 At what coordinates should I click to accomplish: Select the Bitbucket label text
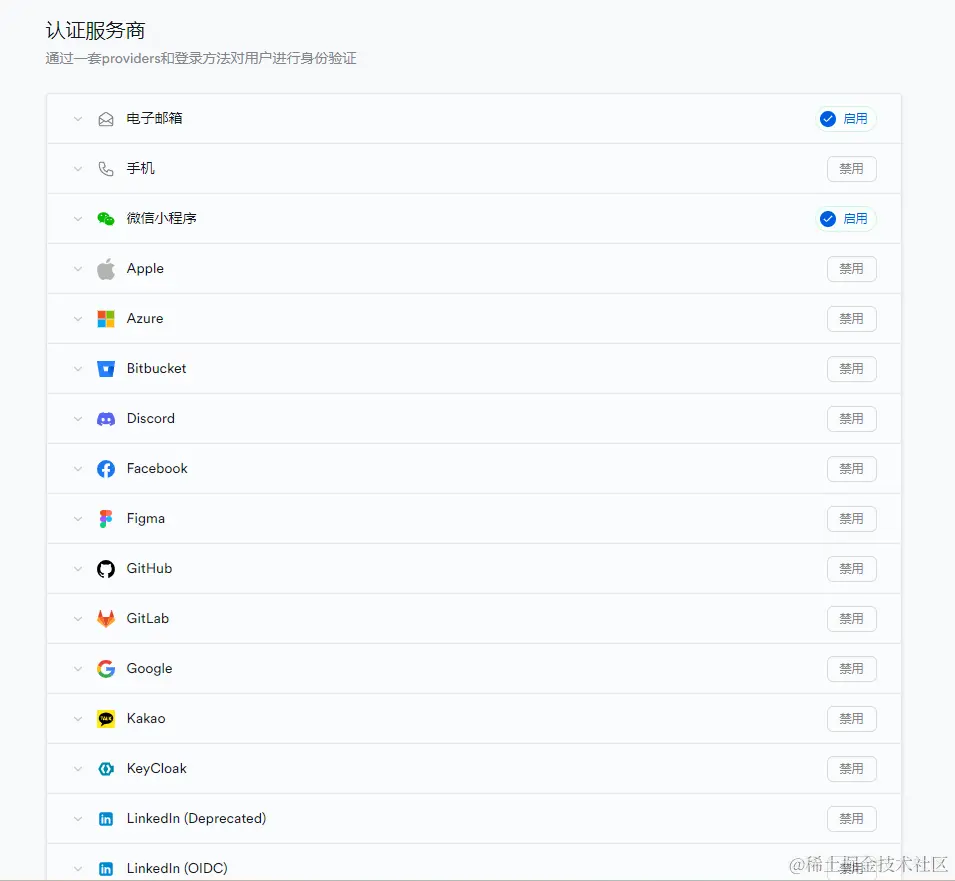coord(157,368)
